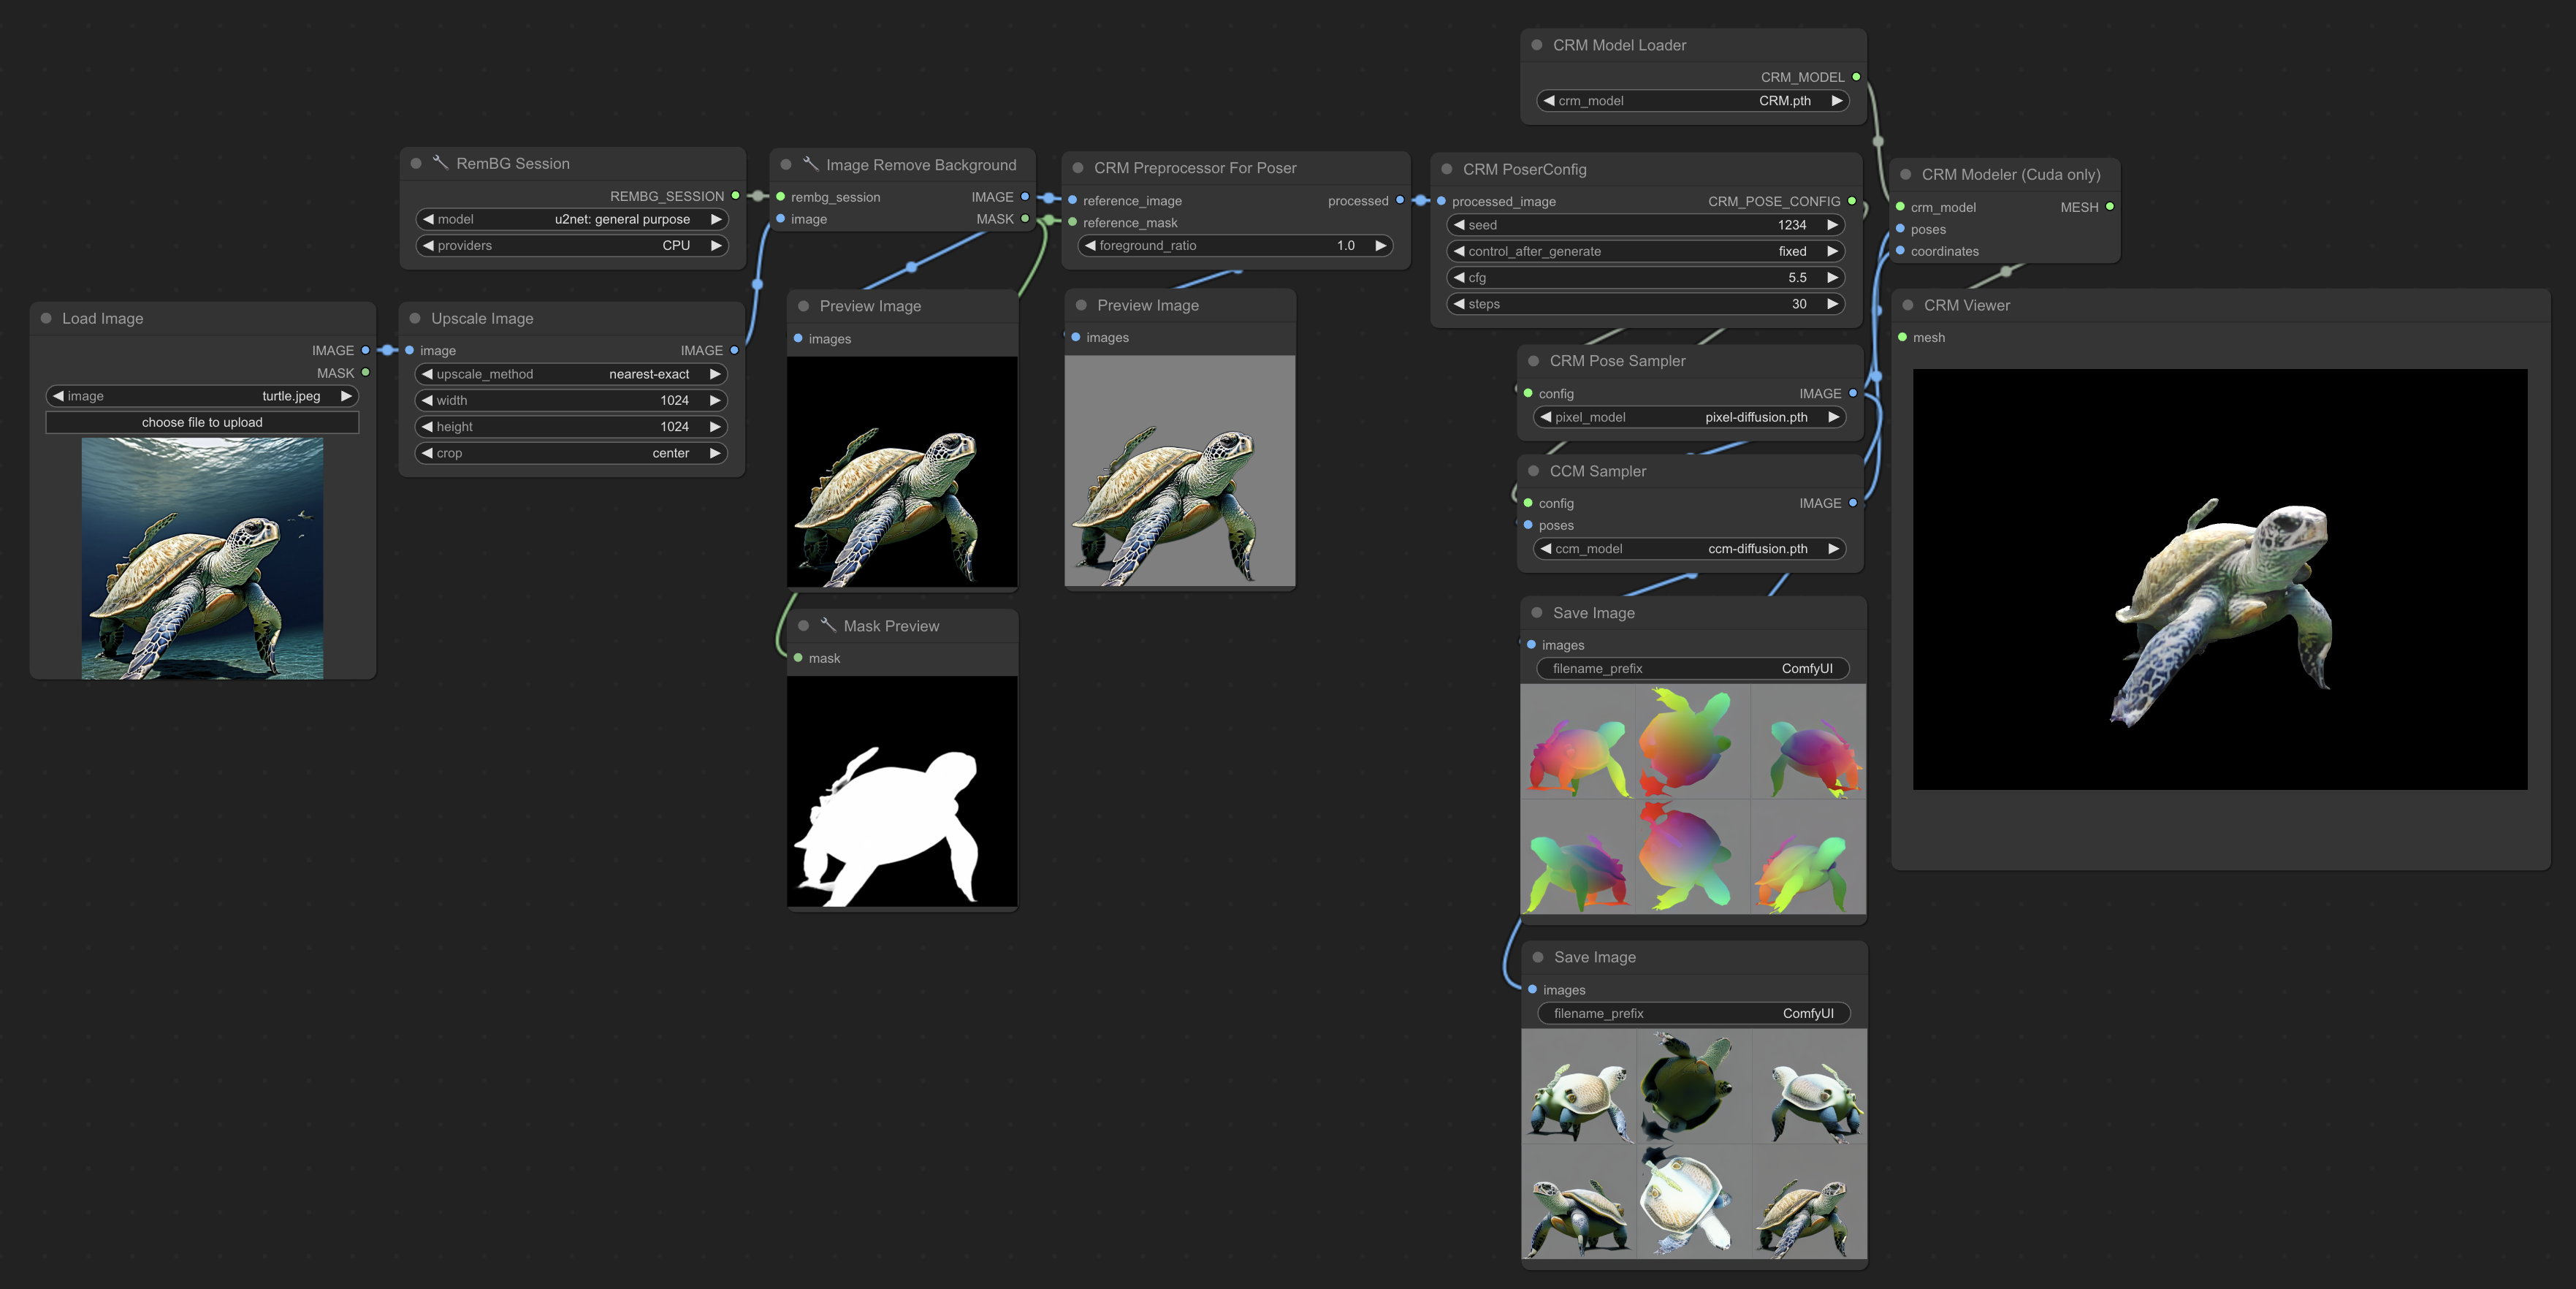Click left arrow on foreground_ratio field
Viewport: 2576px width, 1289px height.
pos(1090,246)
